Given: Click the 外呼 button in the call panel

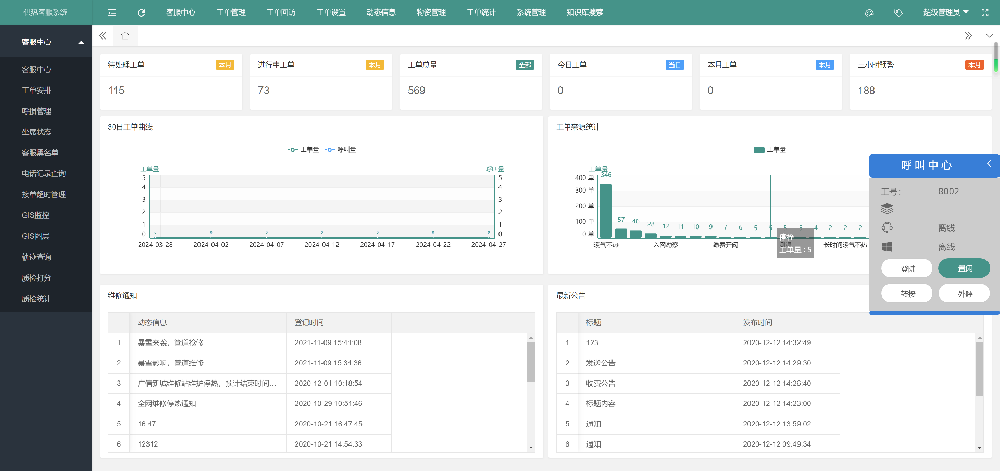Looking at the screenshot, I should (x=964, y=293).
